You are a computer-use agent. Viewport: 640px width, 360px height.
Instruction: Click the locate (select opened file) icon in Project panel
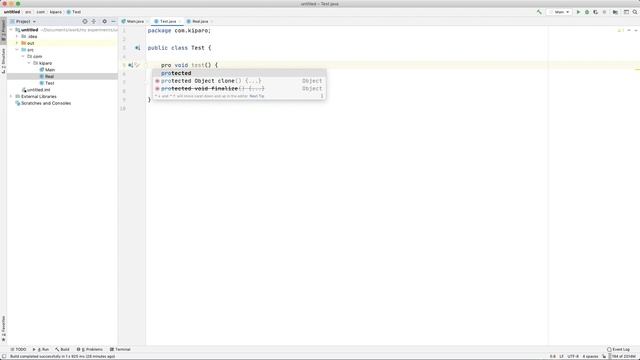tap(85, 21)
